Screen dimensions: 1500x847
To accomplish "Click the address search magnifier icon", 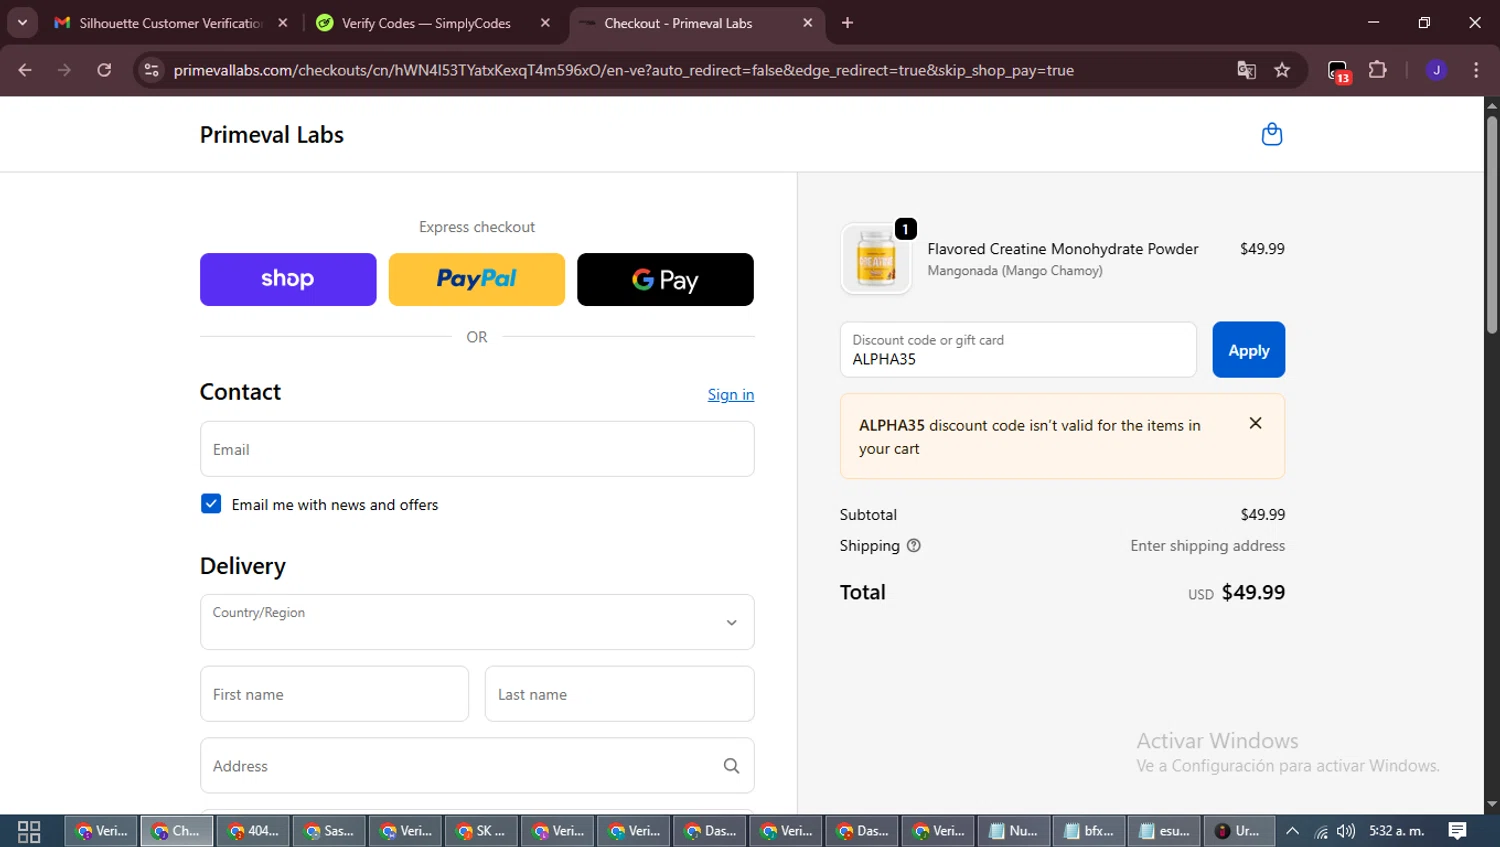I will click(x=731, y=766).
